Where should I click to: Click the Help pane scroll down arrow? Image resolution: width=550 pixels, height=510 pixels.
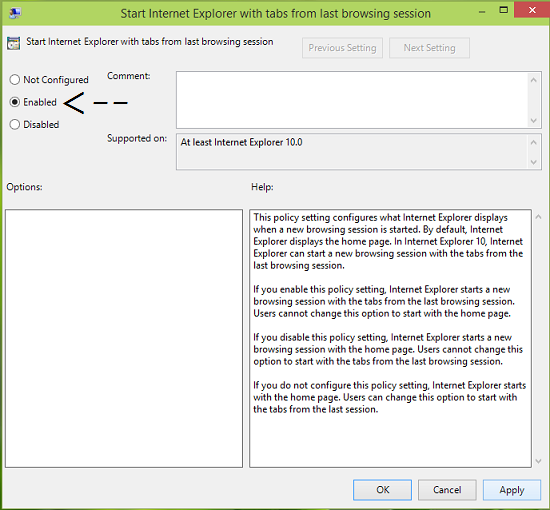point(538,462)
